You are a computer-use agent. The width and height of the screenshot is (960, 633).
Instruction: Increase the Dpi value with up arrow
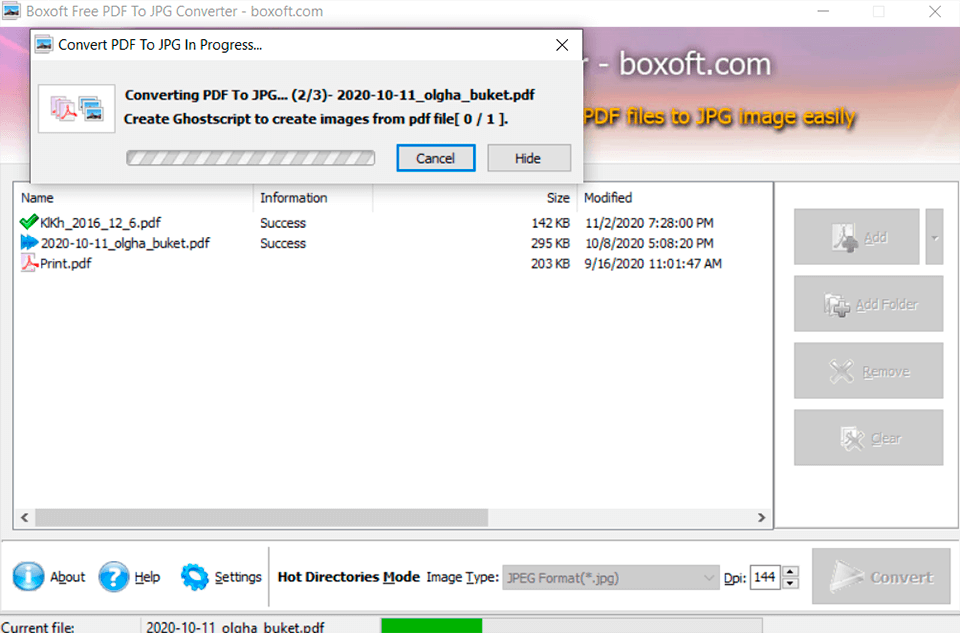point(790,572)
